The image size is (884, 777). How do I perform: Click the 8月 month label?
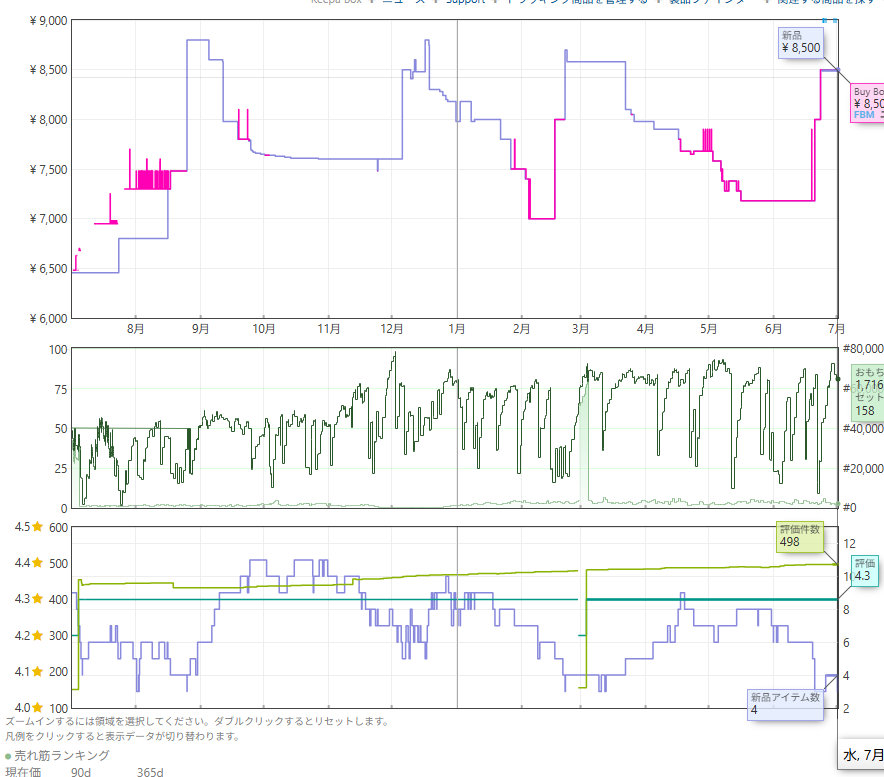pos(135,329)
